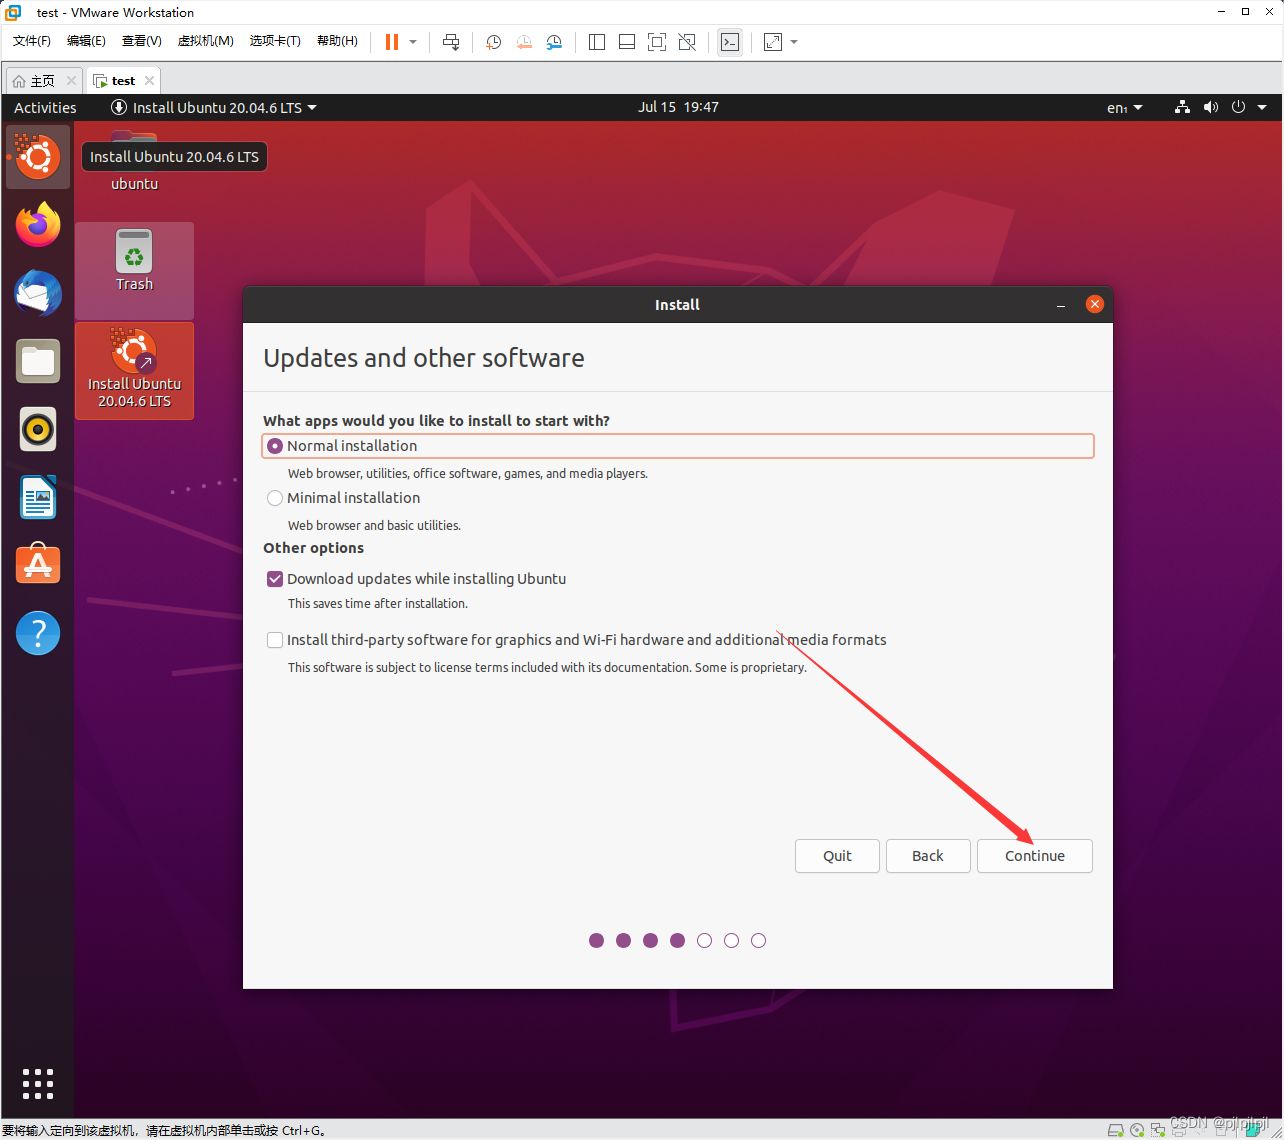Expand the stretch display dropdown arrow
Image resolution: width=1284 pixels, height=1140 pixels.
tap(794, 42)
